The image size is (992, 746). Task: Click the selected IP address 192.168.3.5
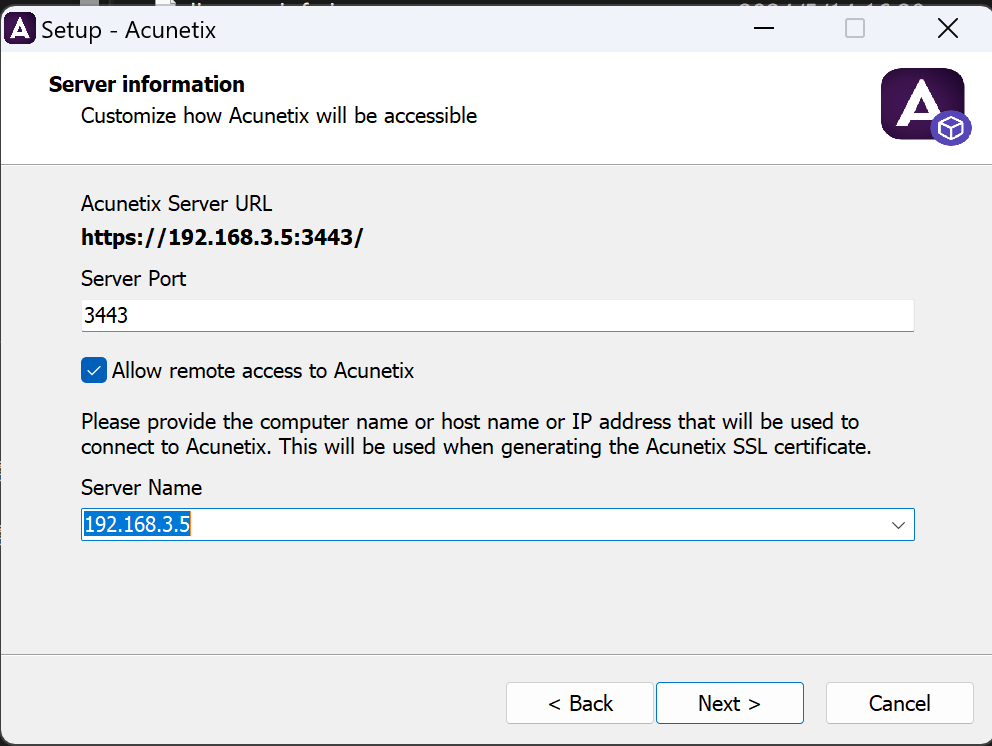[x=135, y=523]
